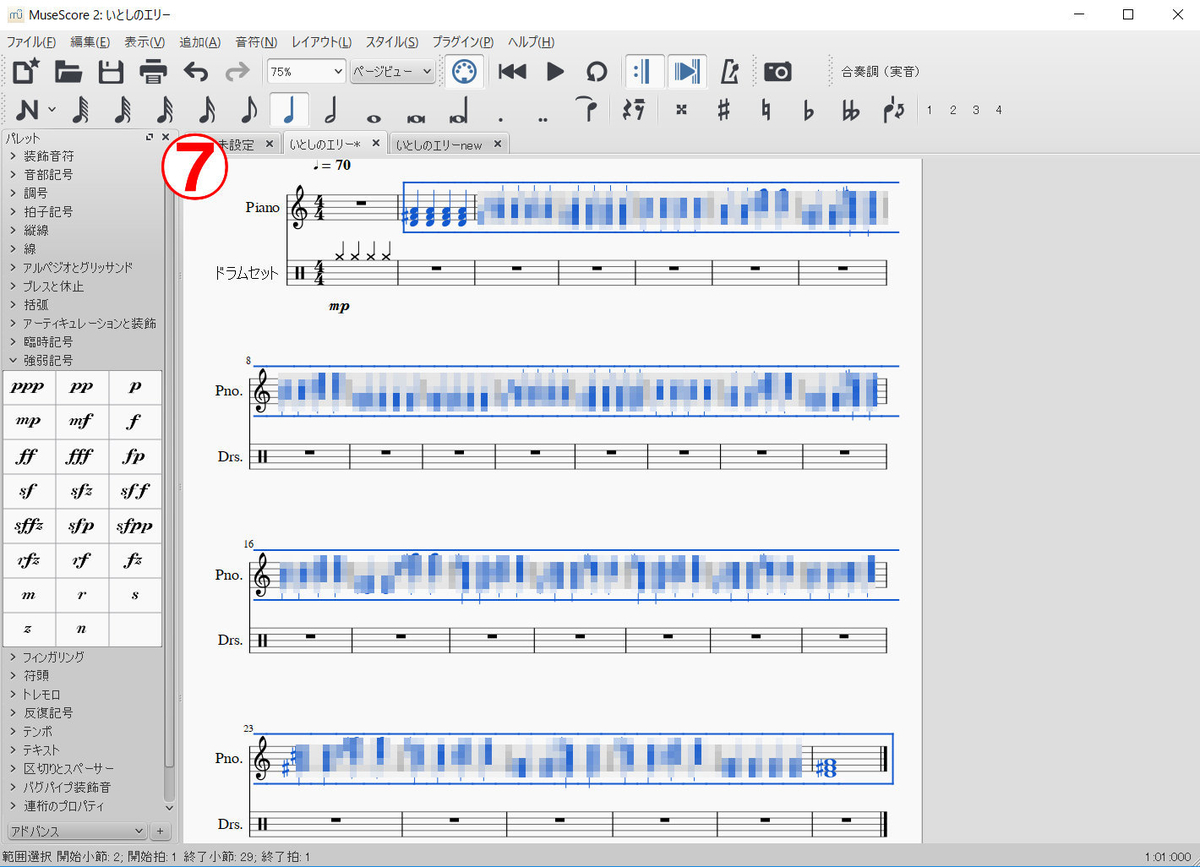
Task: Toggle loop playback
Action: point(597,71)
